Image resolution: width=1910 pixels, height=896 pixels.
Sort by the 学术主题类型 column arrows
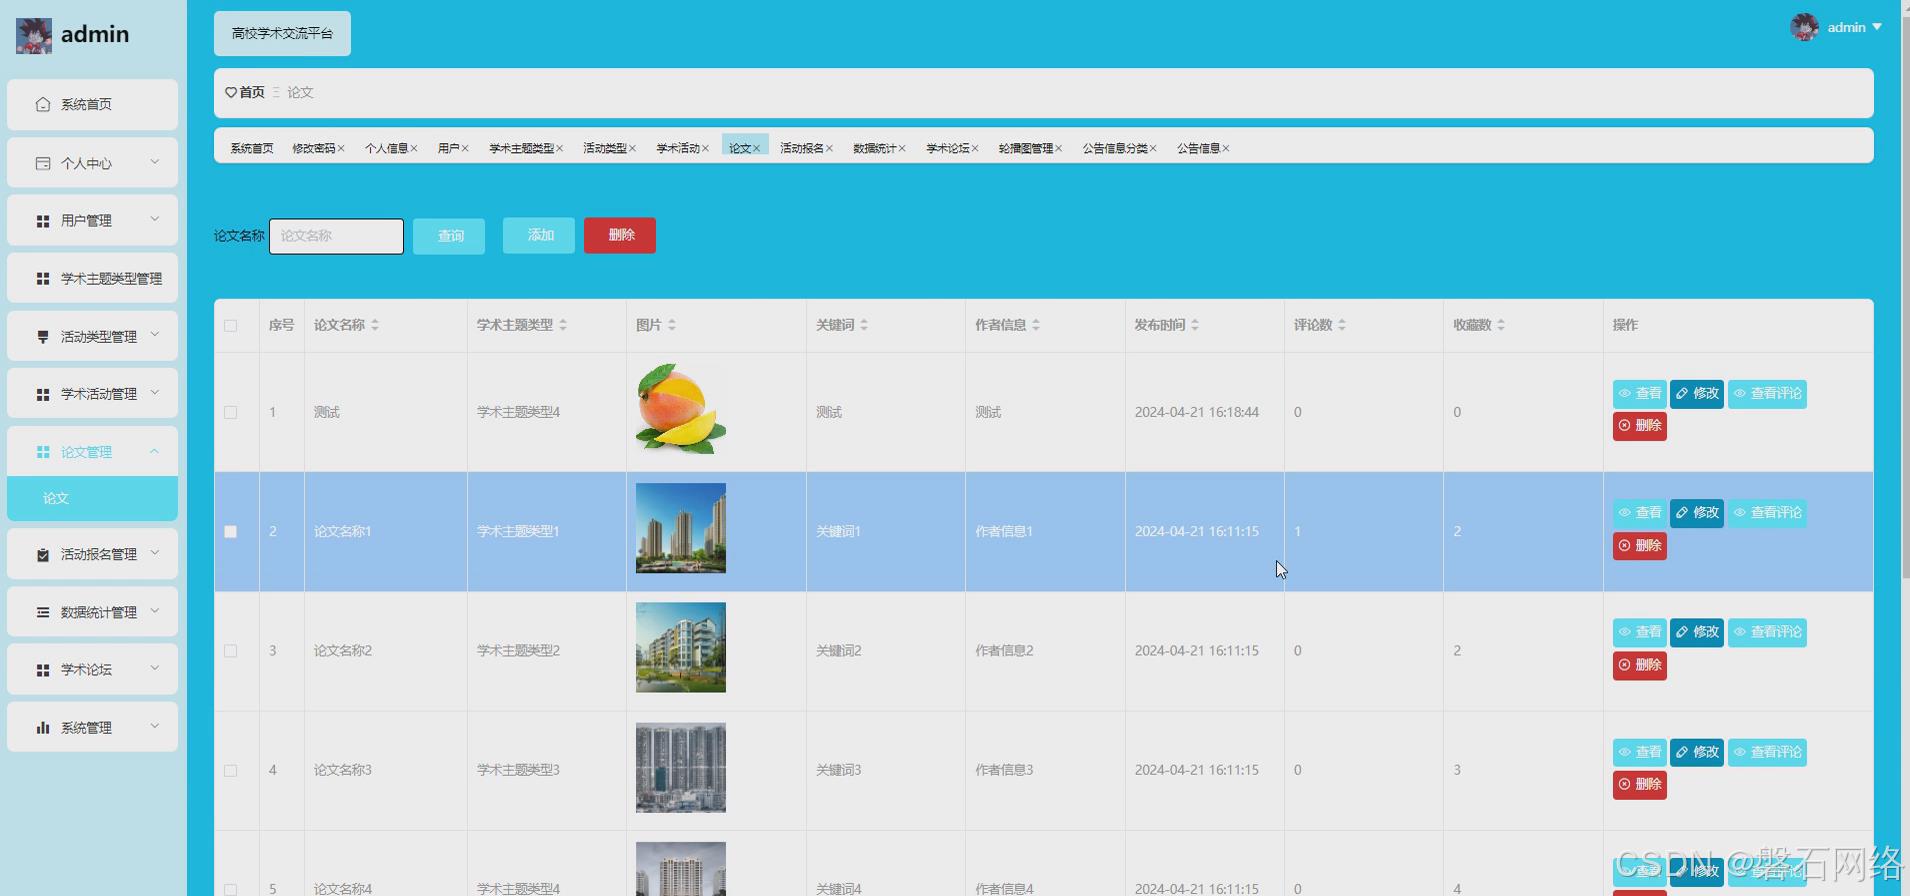(x=563, y=325)
